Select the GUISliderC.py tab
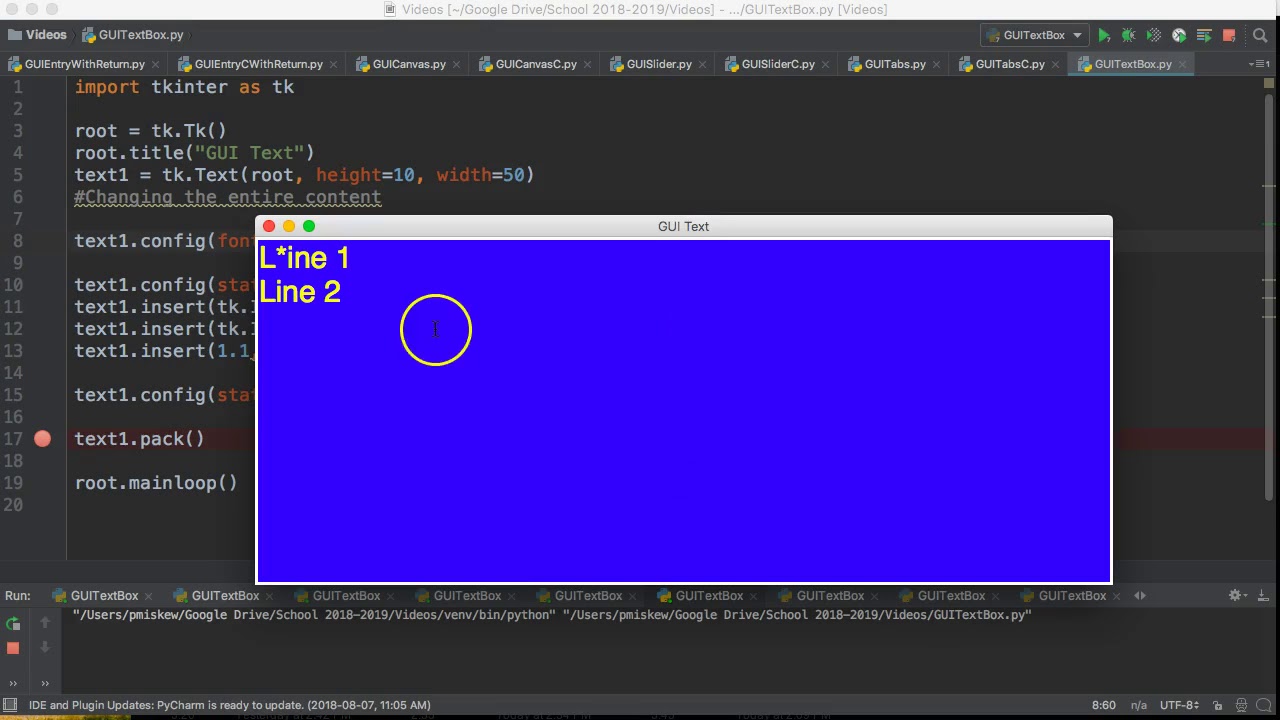 point(778,64)
